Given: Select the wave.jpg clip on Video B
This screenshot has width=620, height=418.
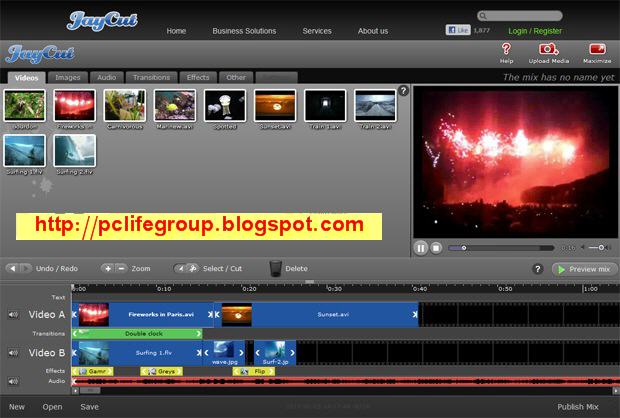Looking at the screenshot, I should pyautogui.click(x=224, y=353).
